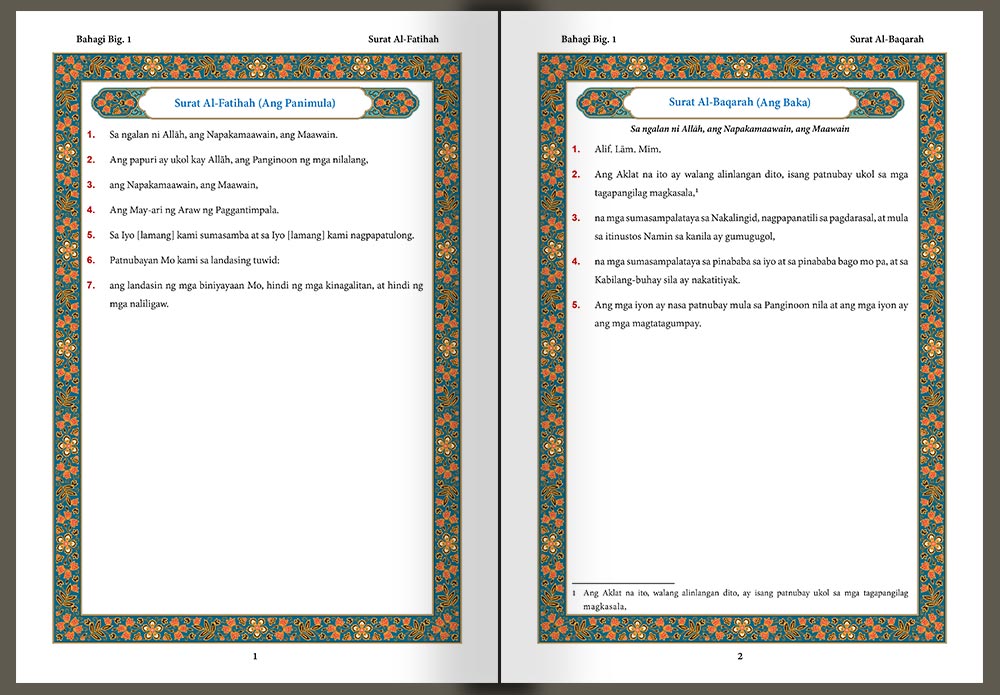1000x695 pixels.
Task: Click the line 'Kabilang-buhay sila ay nakatitiyak.'
Action: [667, 280]
